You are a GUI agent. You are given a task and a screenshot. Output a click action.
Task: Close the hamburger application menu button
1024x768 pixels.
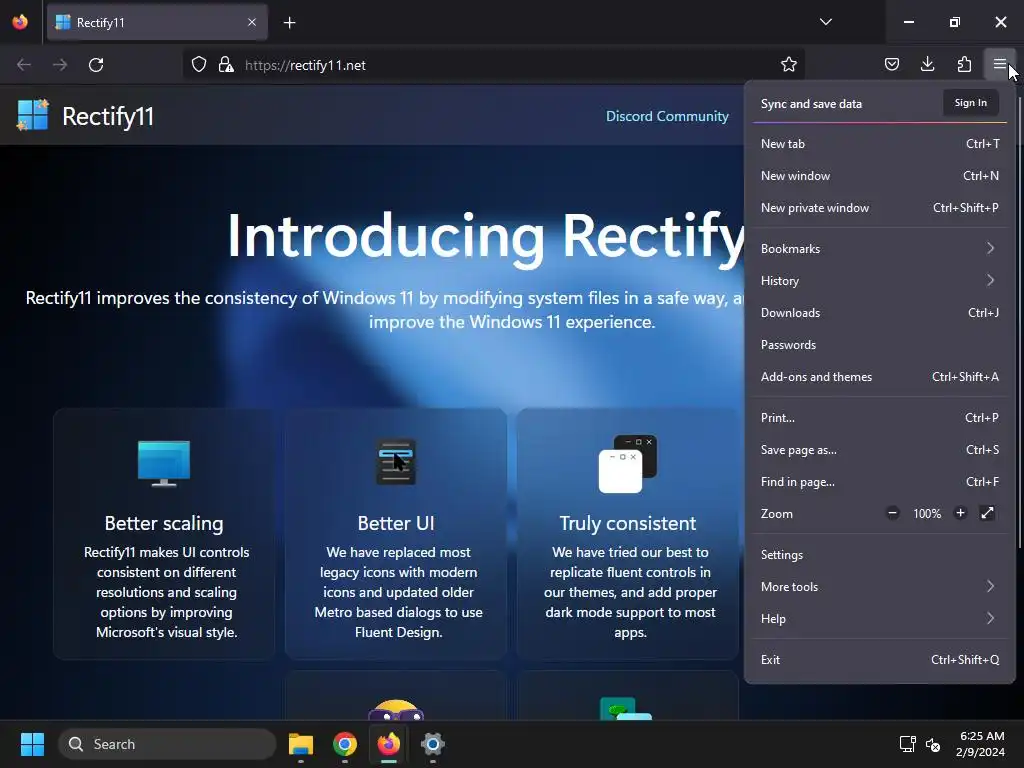pyautogui.click(x=1000, y=64)
